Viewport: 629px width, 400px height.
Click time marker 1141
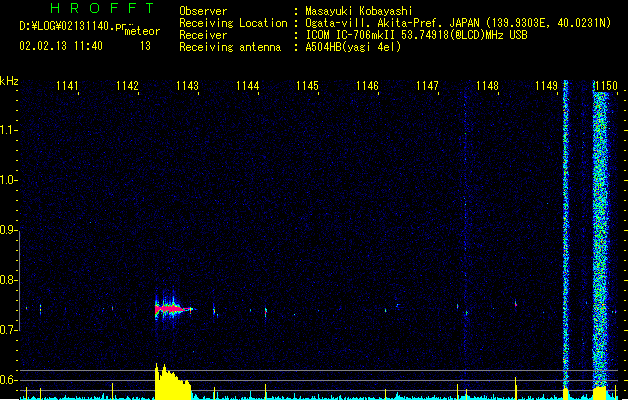click(x=67, y=86)
